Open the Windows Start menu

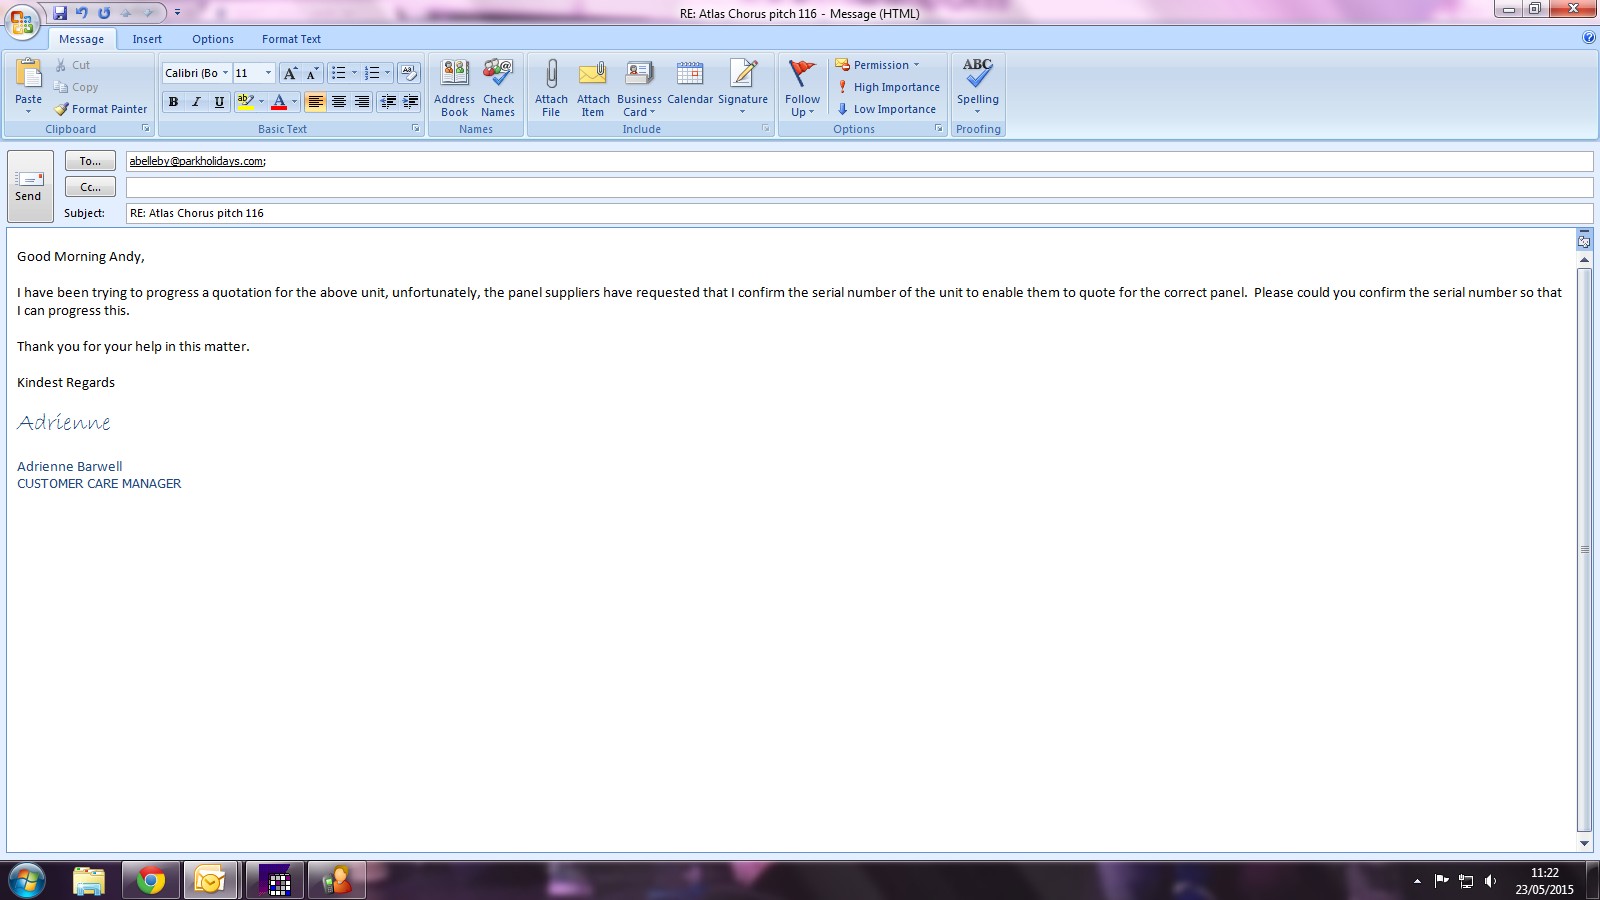point(26,881)
